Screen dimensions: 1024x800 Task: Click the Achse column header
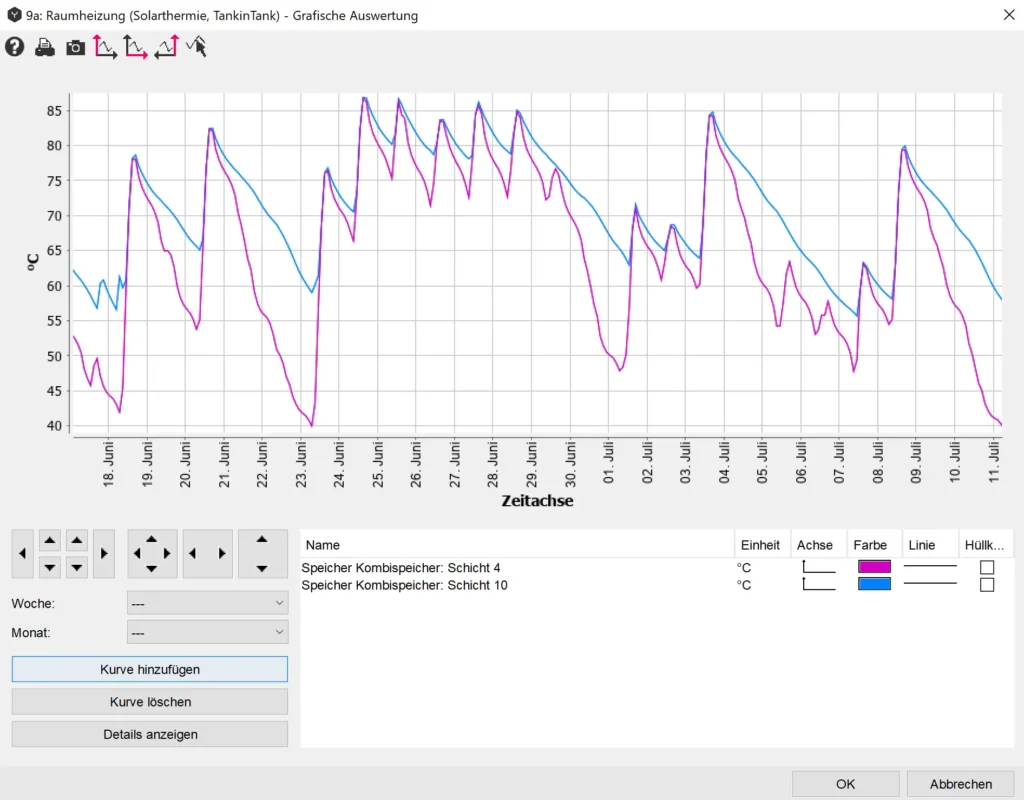pyautogui.click(x=818, y=545)
